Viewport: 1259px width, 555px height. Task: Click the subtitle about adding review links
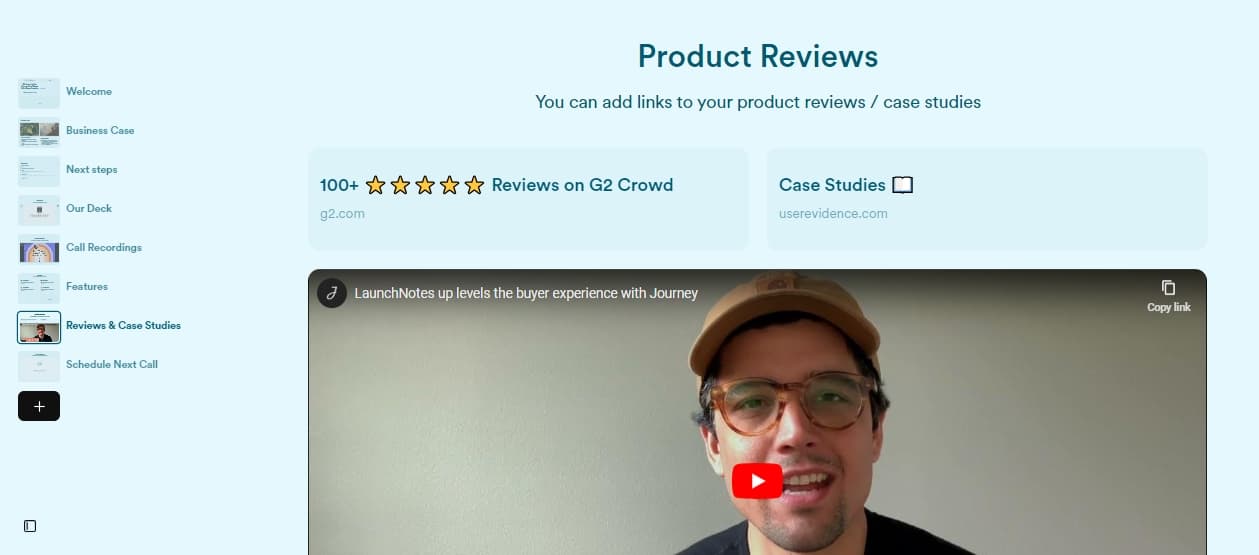(758, 102)
